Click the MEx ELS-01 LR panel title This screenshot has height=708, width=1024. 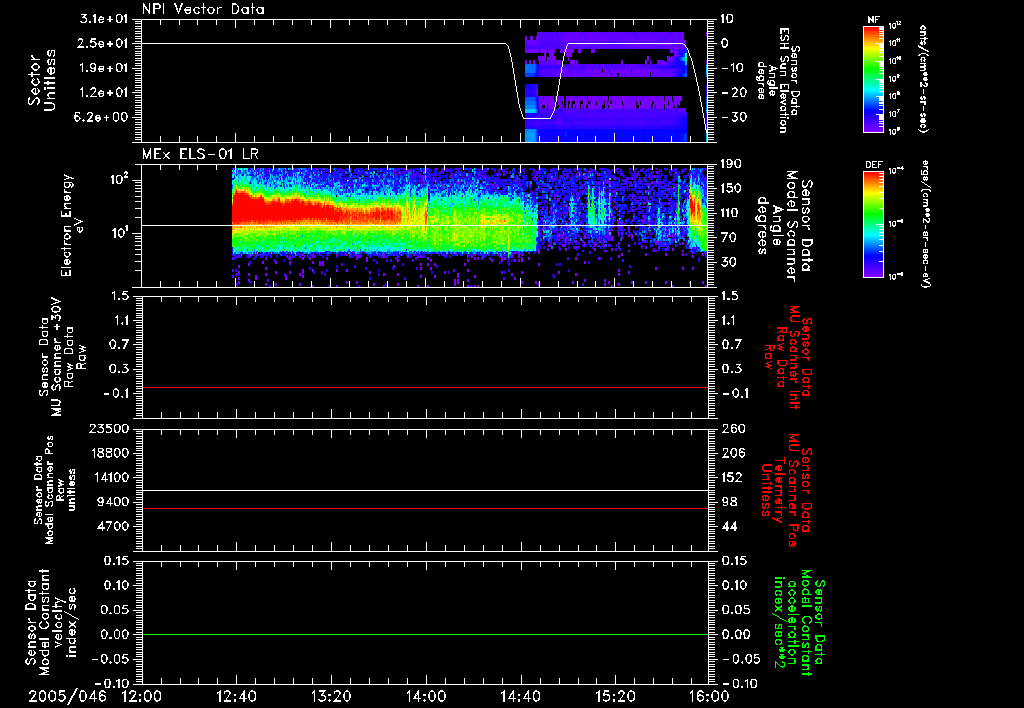click(x=200, y=154)
